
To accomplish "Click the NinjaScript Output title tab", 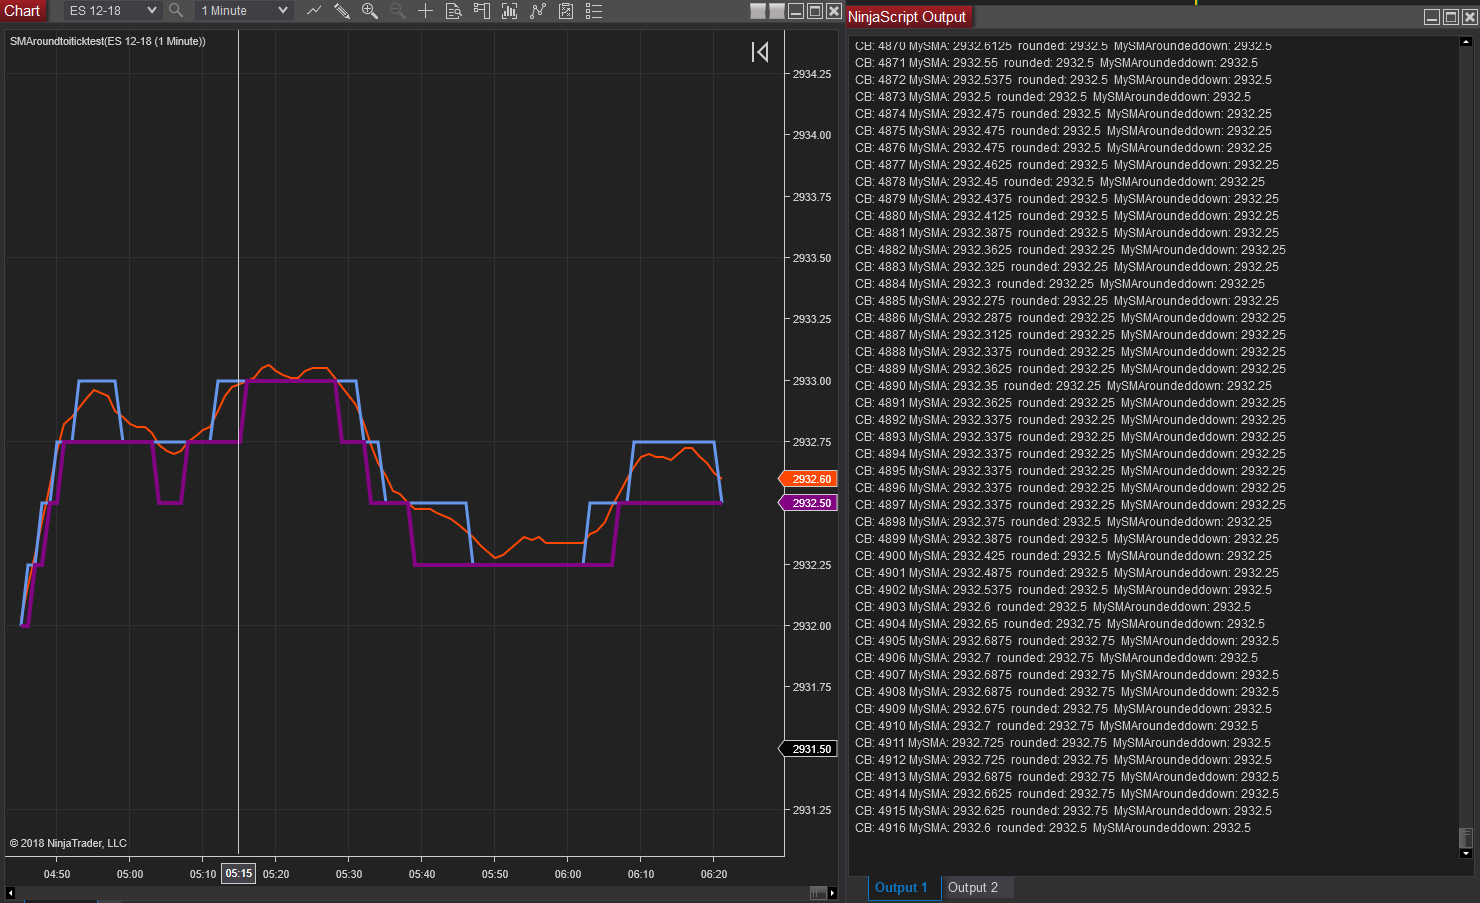I will point(907,17).
